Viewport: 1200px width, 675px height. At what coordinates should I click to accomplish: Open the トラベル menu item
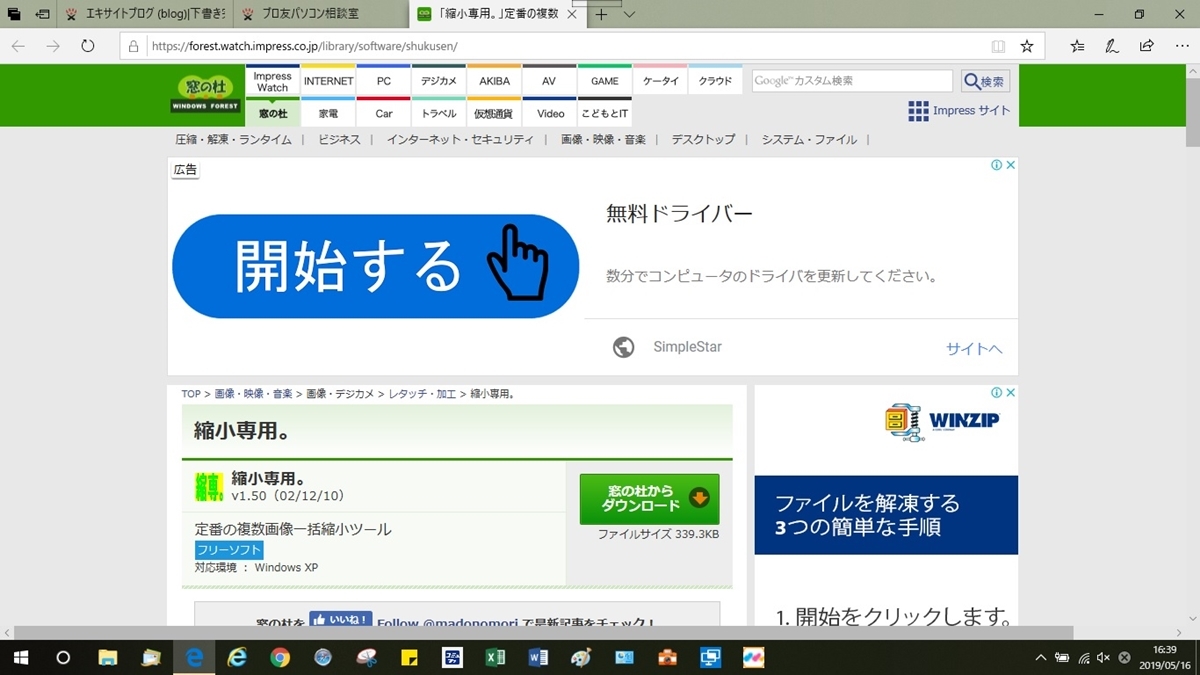(439, 113)
